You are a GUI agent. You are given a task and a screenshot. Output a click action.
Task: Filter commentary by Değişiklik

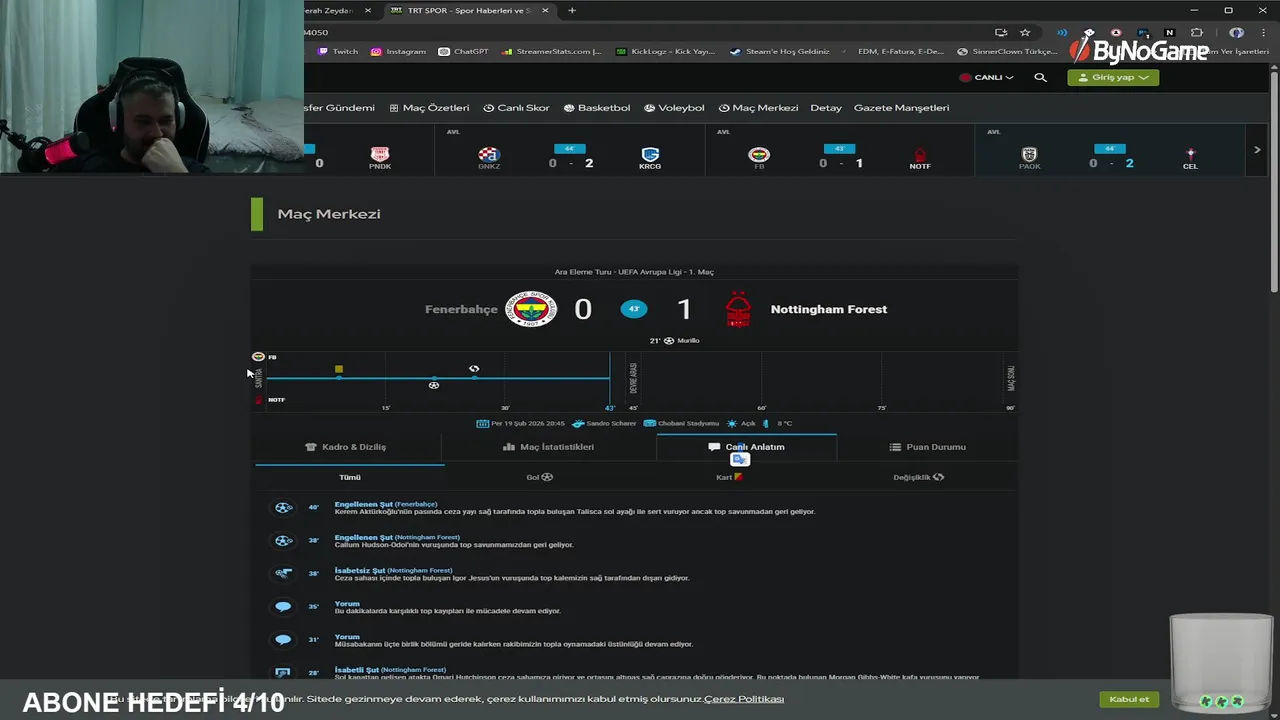918,477
